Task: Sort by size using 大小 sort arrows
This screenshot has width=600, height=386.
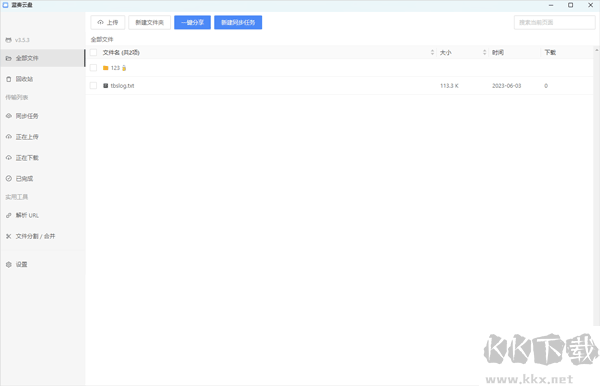Action: pos(484,52)
